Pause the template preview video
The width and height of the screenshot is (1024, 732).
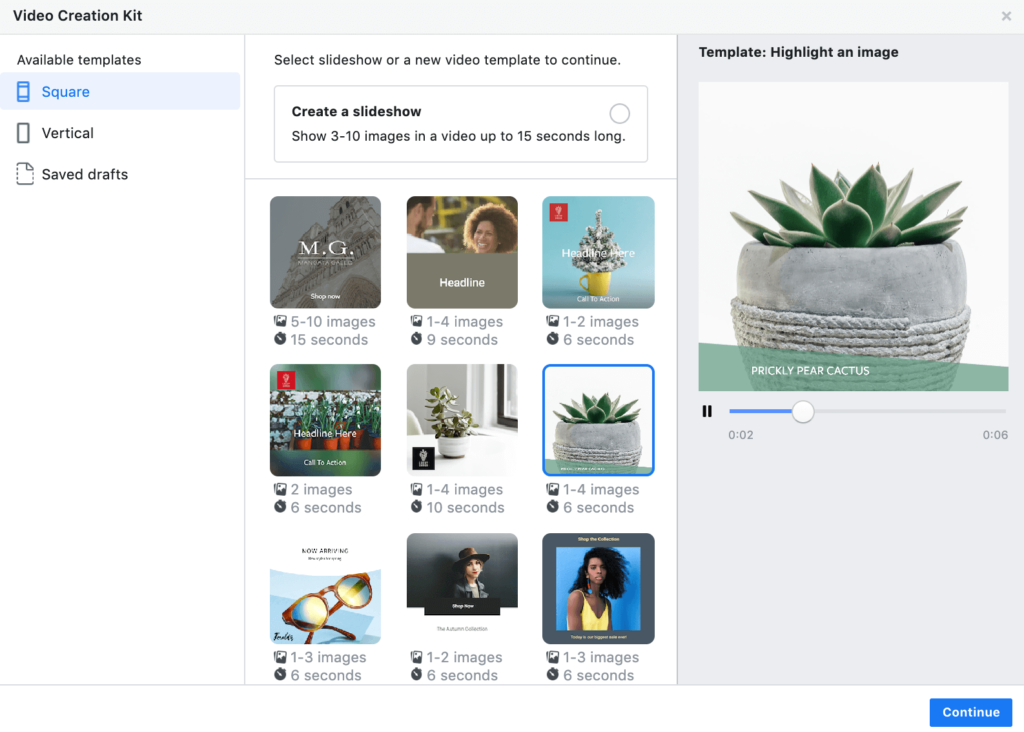[x=707, y=411]
